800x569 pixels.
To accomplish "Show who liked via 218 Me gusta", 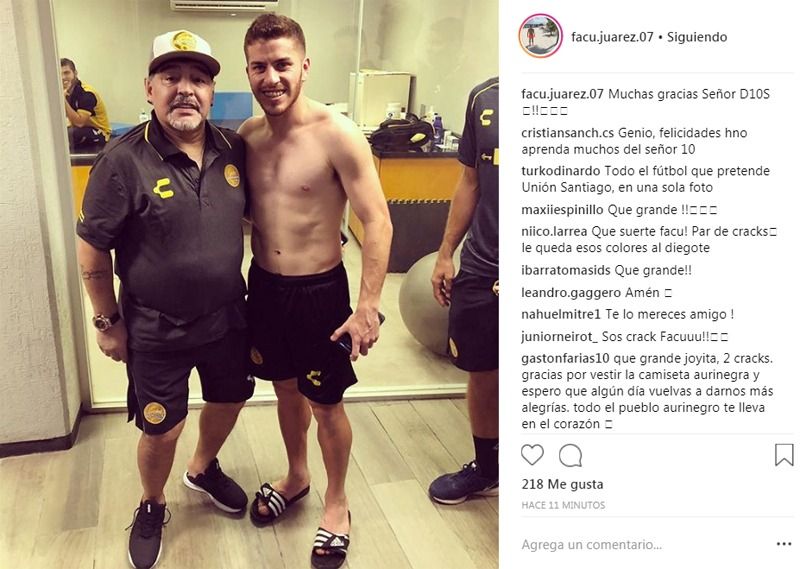I will click(x=562, y=484).
